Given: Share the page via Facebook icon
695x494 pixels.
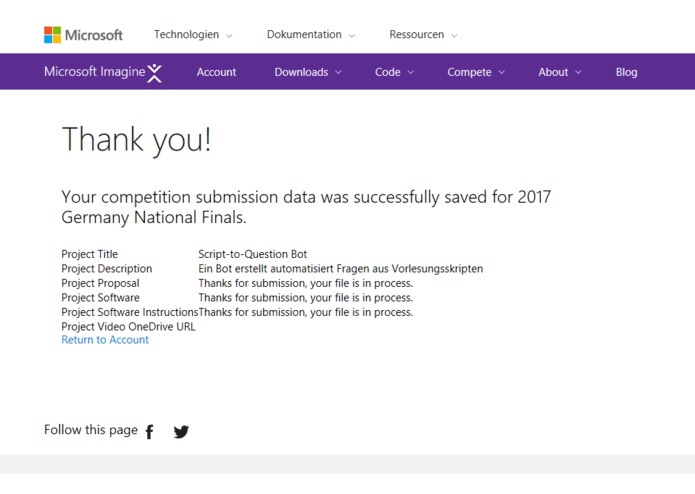Looking at the screenshot, I should 150,431.
